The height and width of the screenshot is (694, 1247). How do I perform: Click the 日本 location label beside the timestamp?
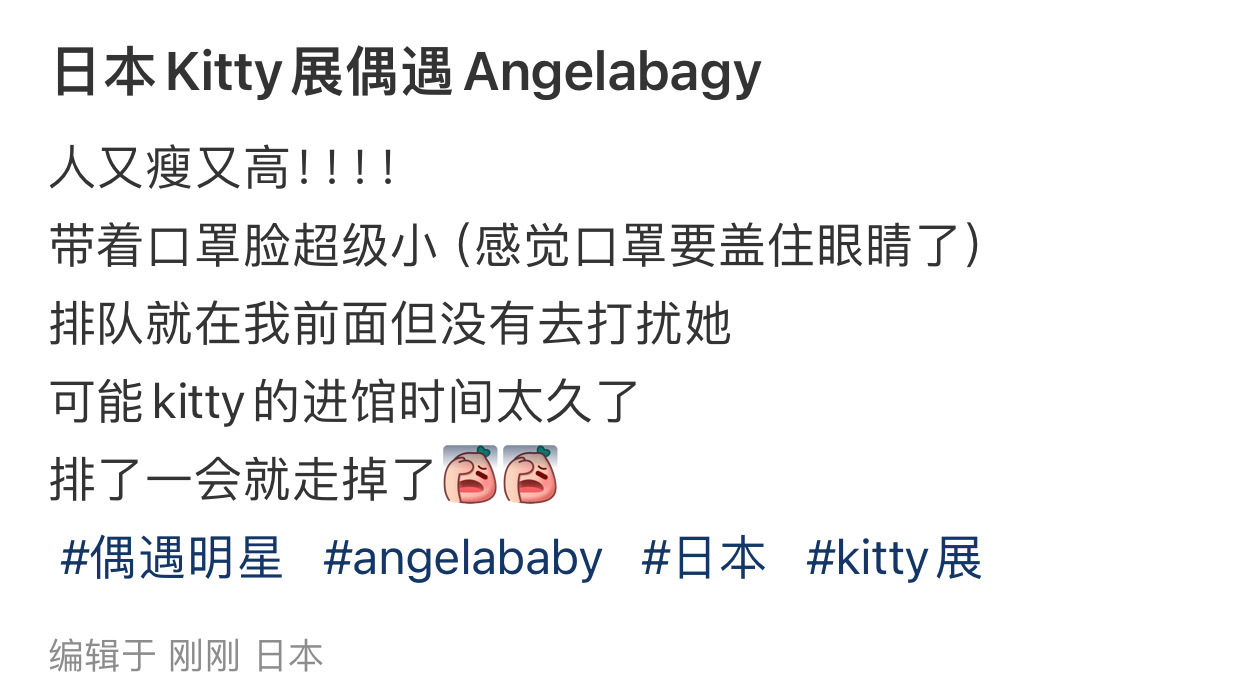click(x=290, y=656)
